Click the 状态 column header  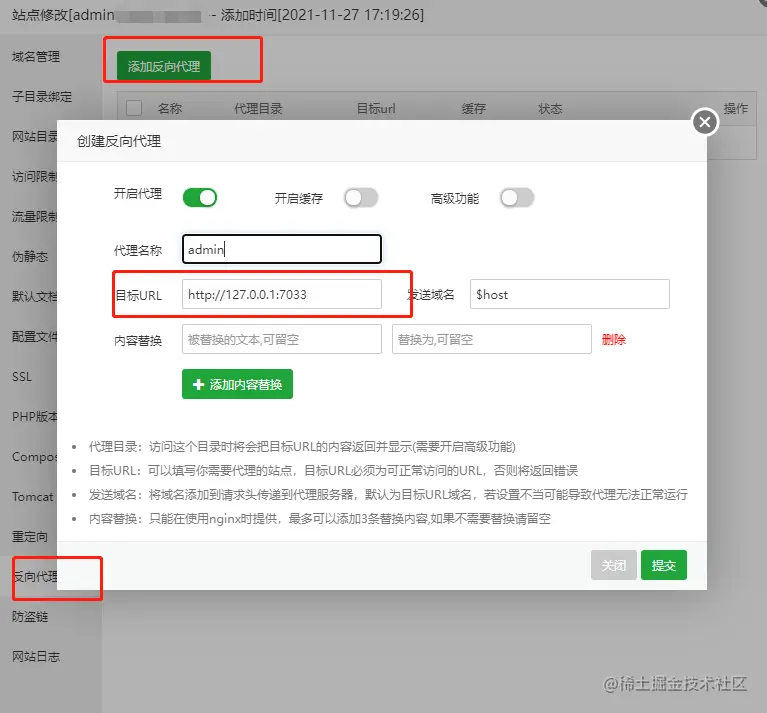(550, 108)
